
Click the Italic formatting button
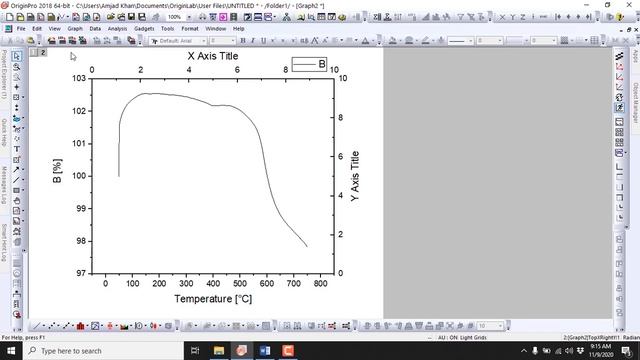253,40
